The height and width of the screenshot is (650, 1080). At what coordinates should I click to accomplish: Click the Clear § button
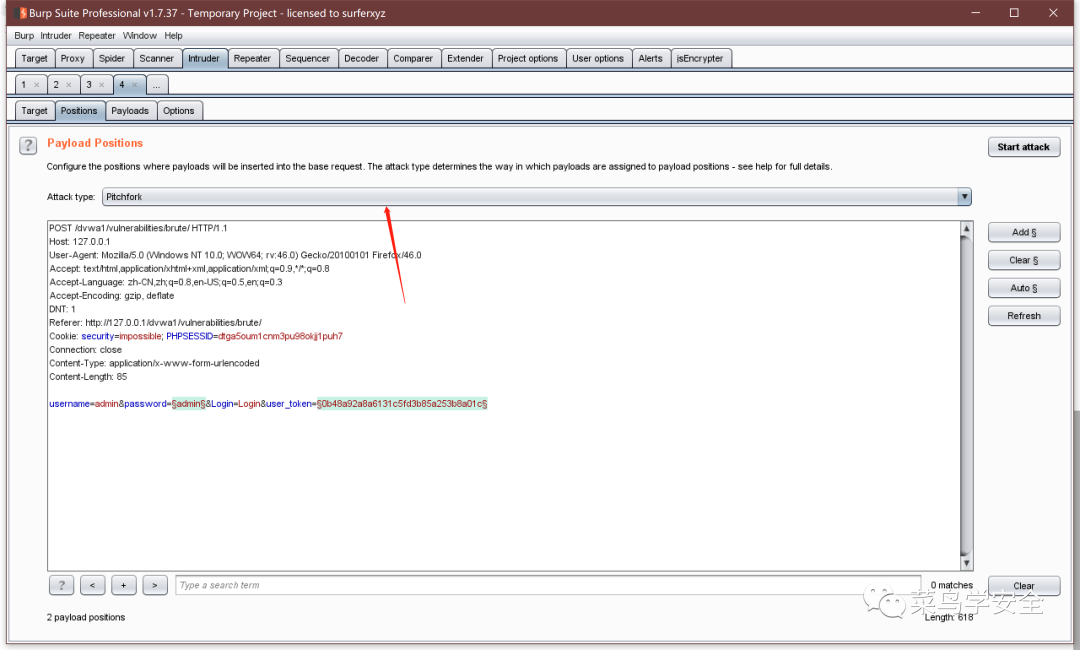(1024, 260)
